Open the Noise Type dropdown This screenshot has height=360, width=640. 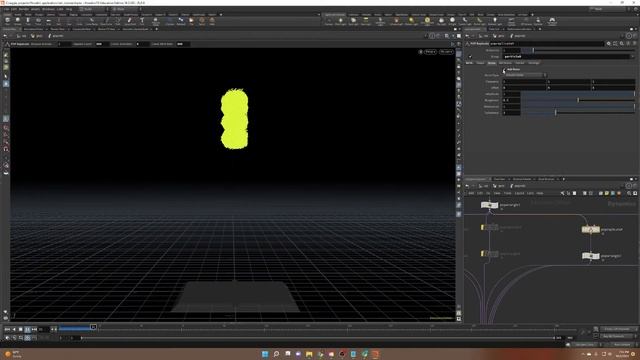(x=526, y=75)
